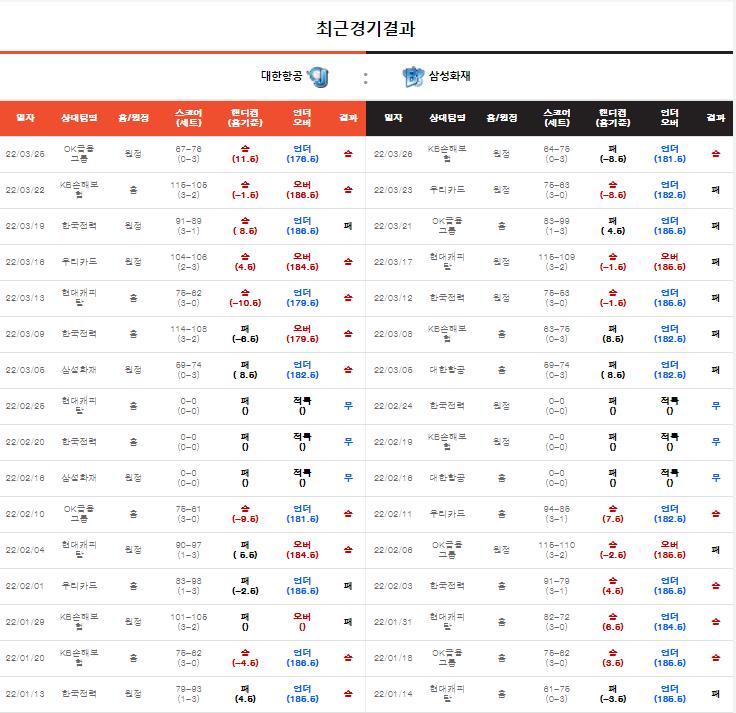Image resolution: width=736 pixels, height=713 pixels.
Task: Click the 승 (-9.5) handicap cell
Action: click(x=245, y=514)
